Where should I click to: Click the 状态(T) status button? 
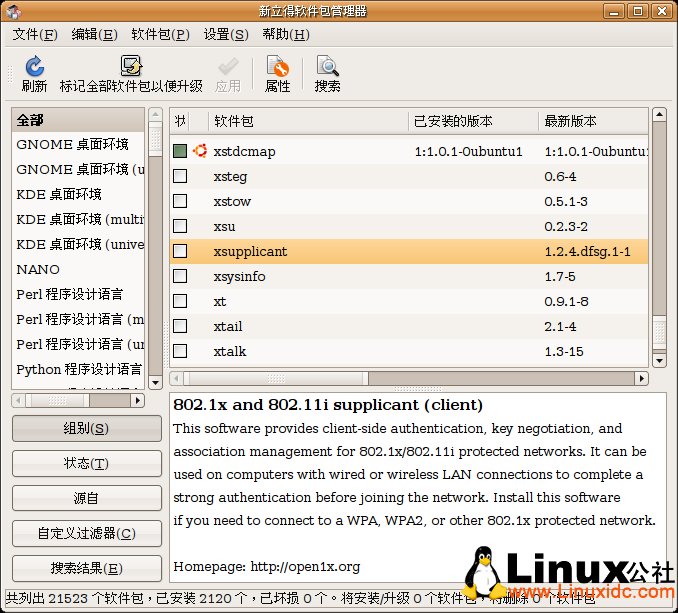coord(86,463)
